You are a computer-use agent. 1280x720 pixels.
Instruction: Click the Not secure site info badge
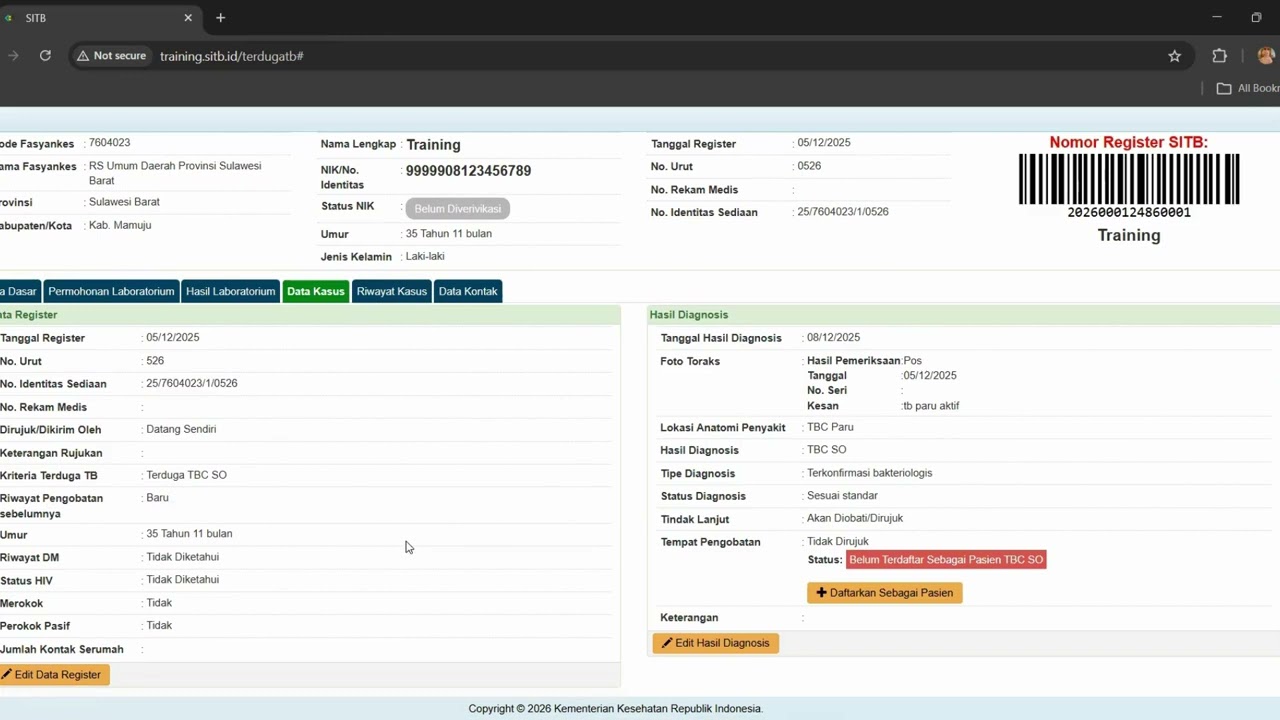tap(111, 56)
